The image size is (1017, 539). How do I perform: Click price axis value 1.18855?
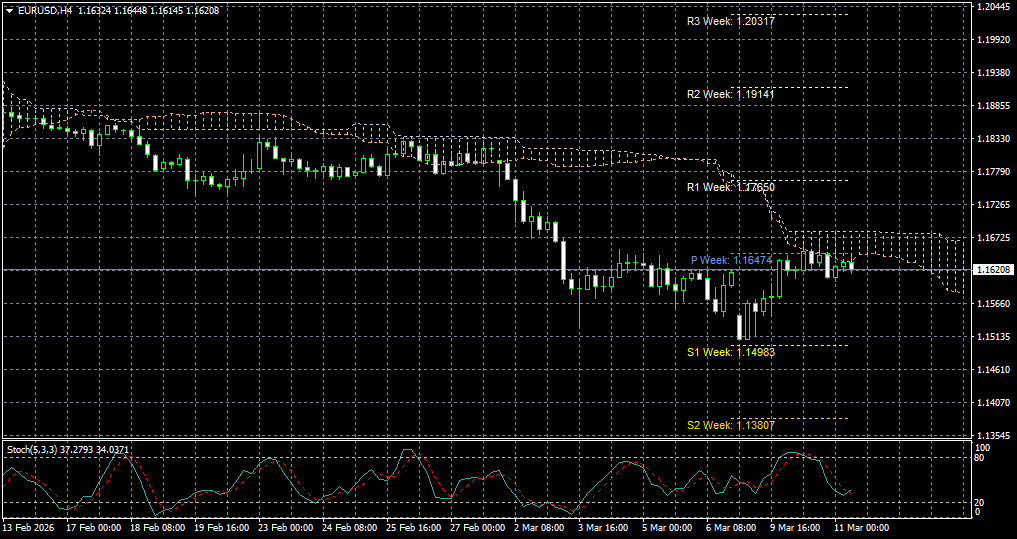[x=993, y=106]
